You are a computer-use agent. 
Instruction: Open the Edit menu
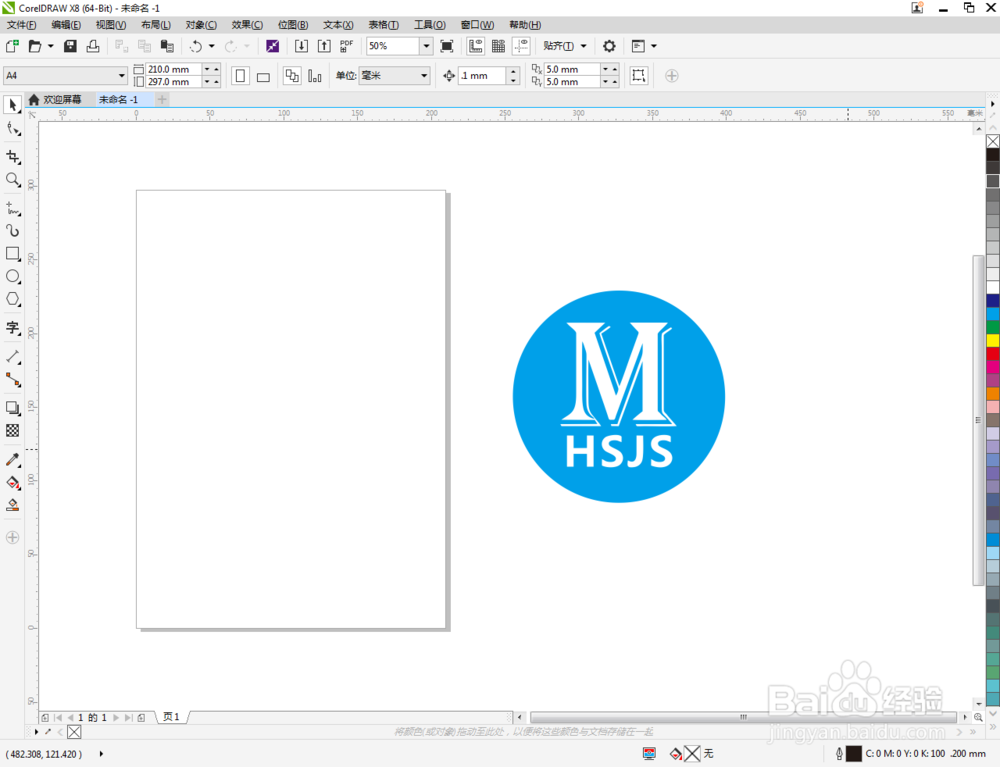pyautogui.click(x=66, y=25)
